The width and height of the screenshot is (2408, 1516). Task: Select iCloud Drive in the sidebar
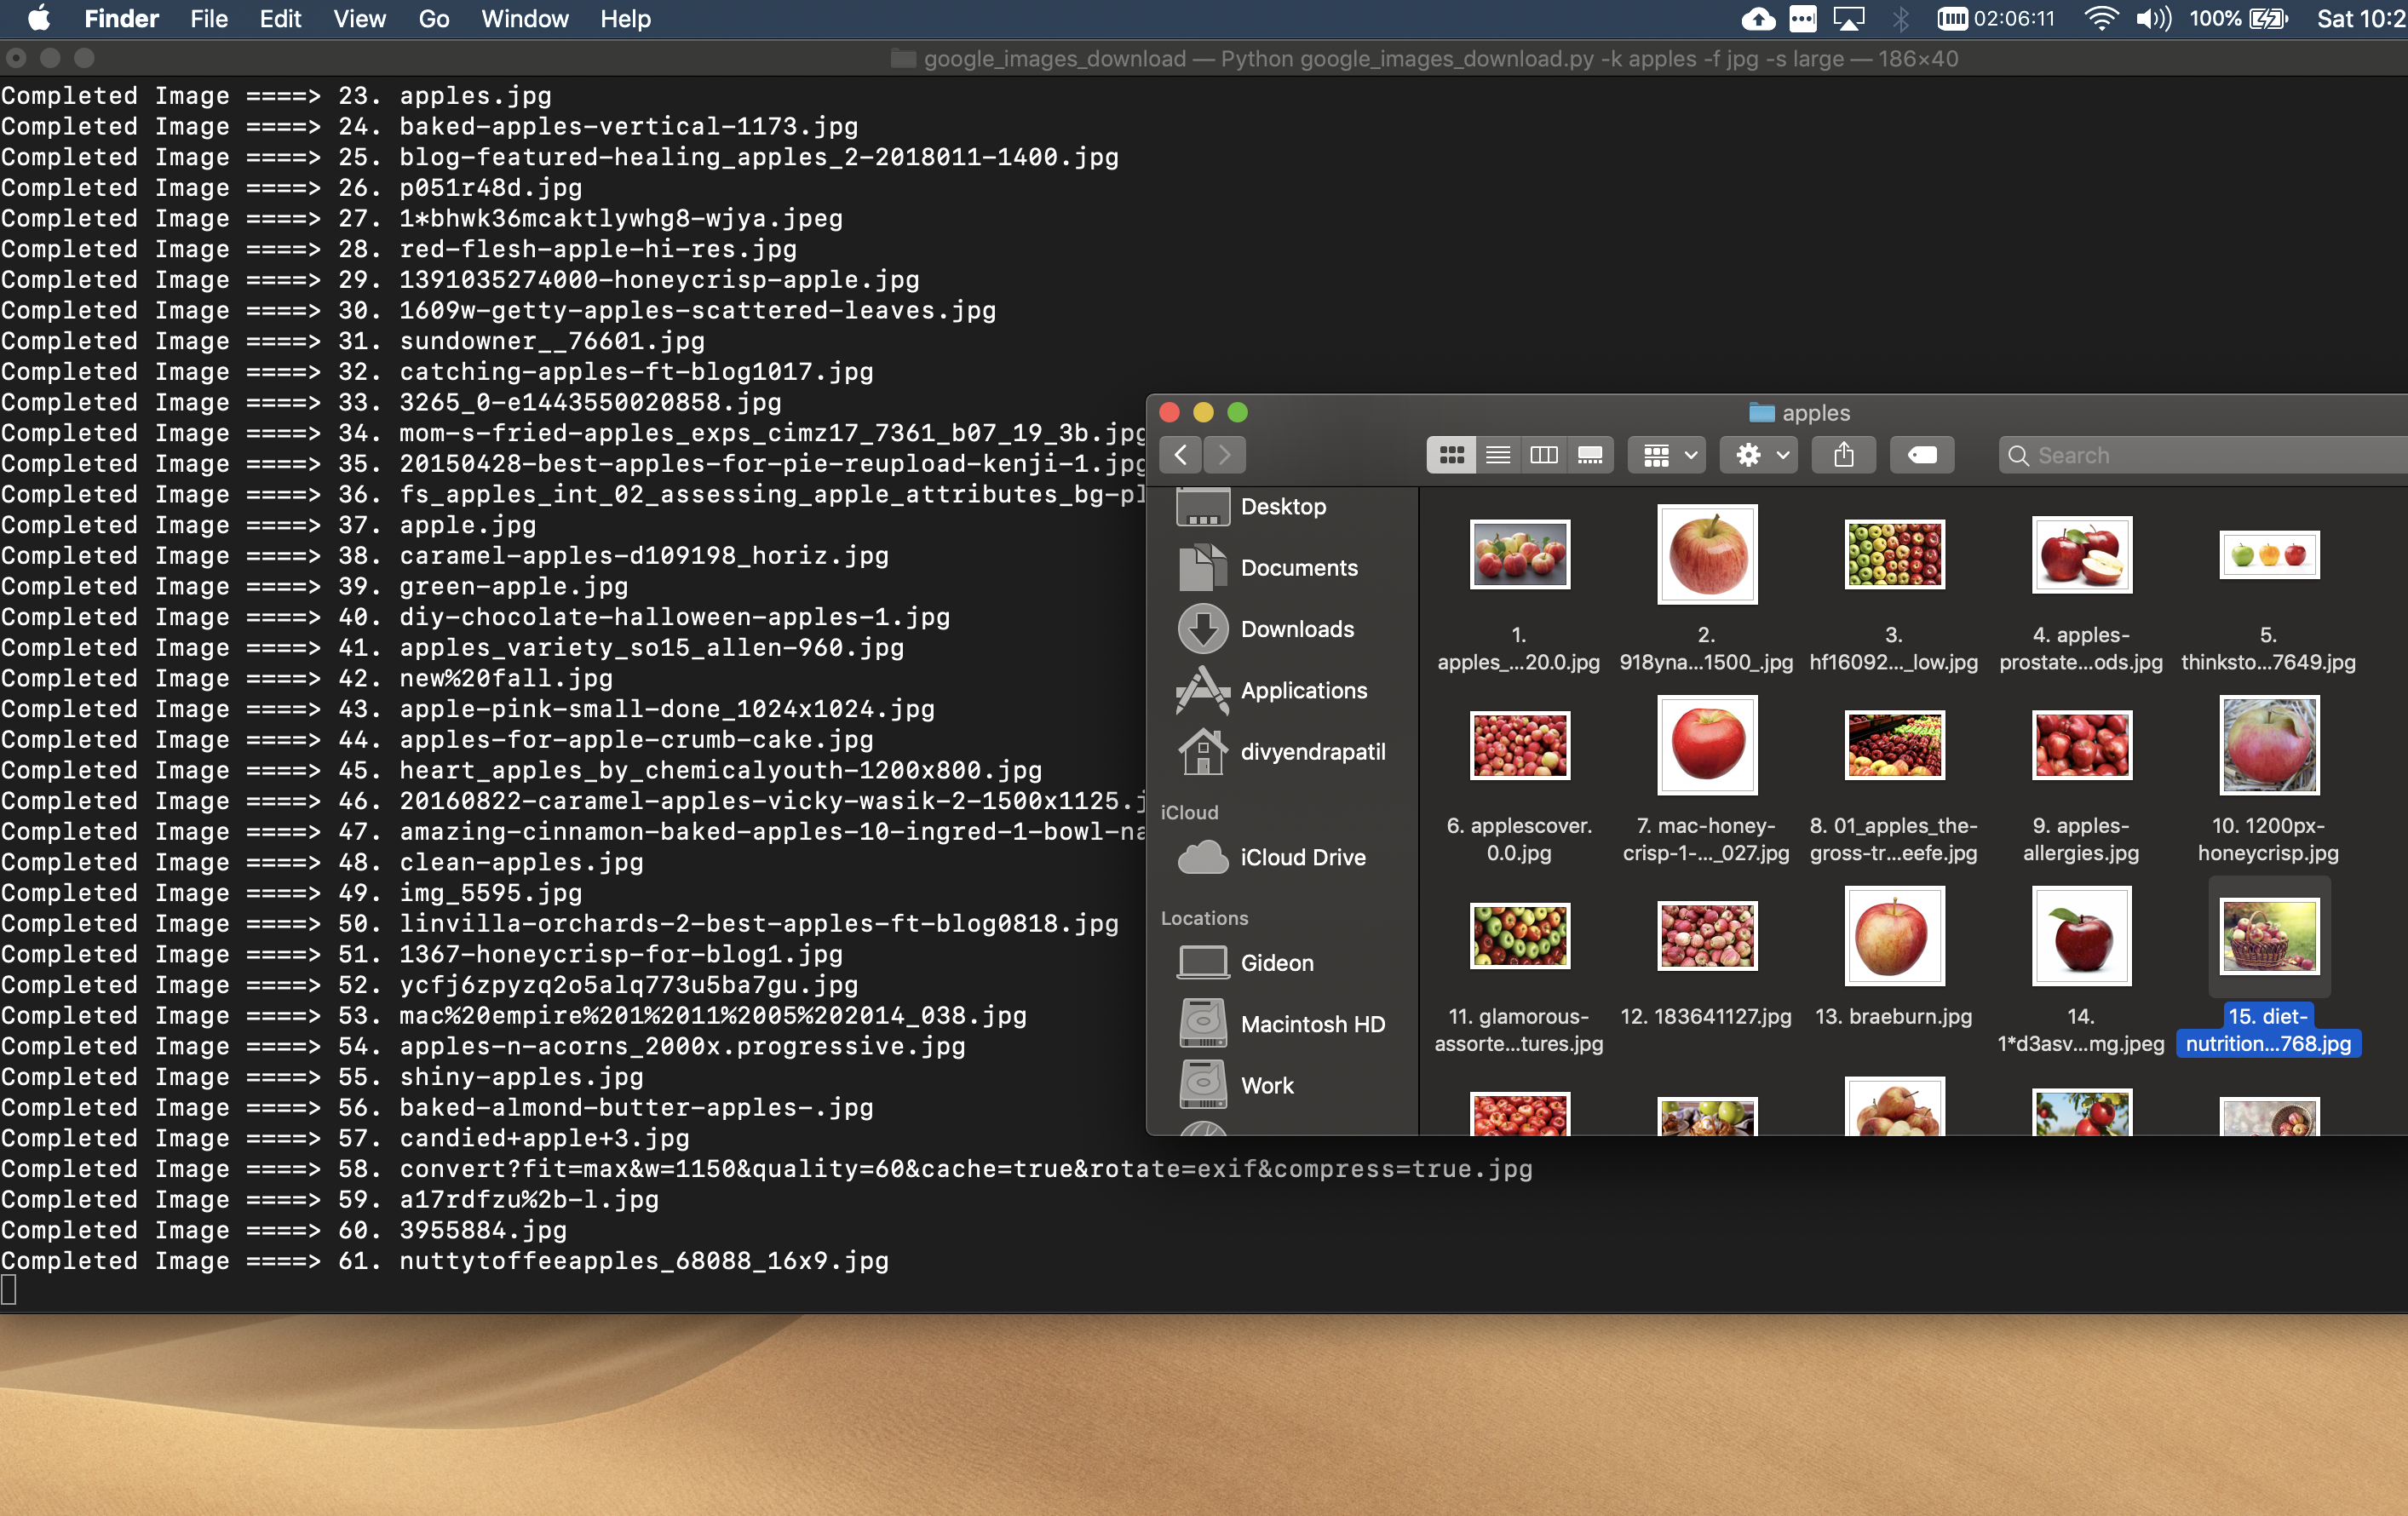coord(1302,857)
